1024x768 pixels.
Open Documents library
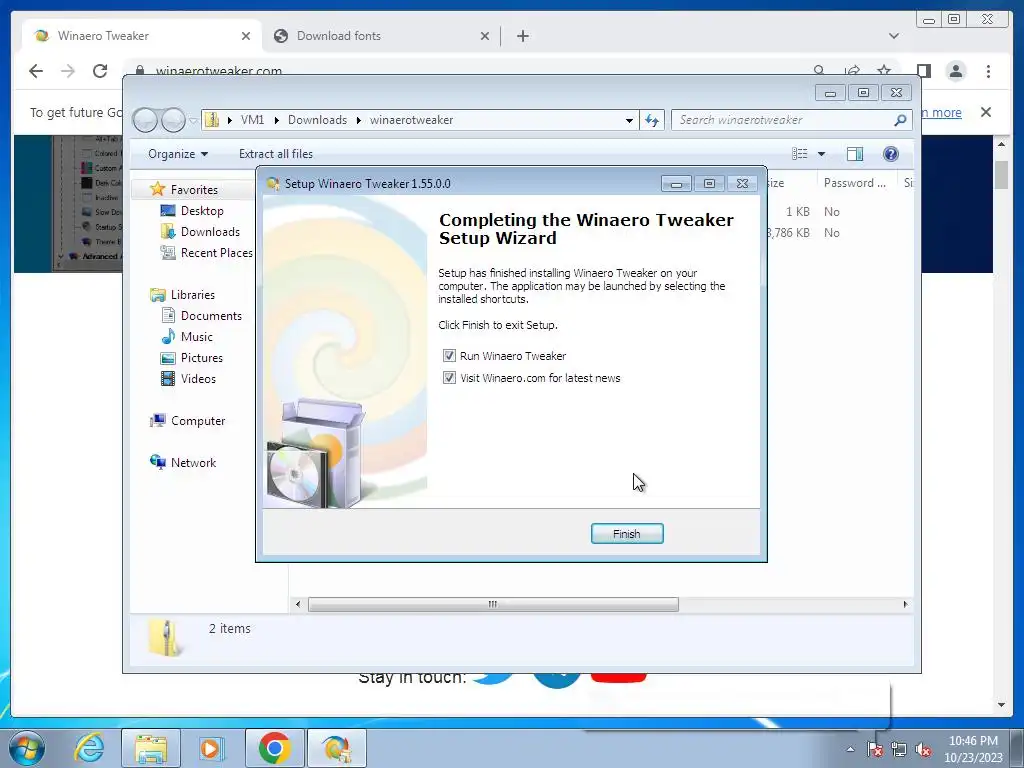point(211,316)
